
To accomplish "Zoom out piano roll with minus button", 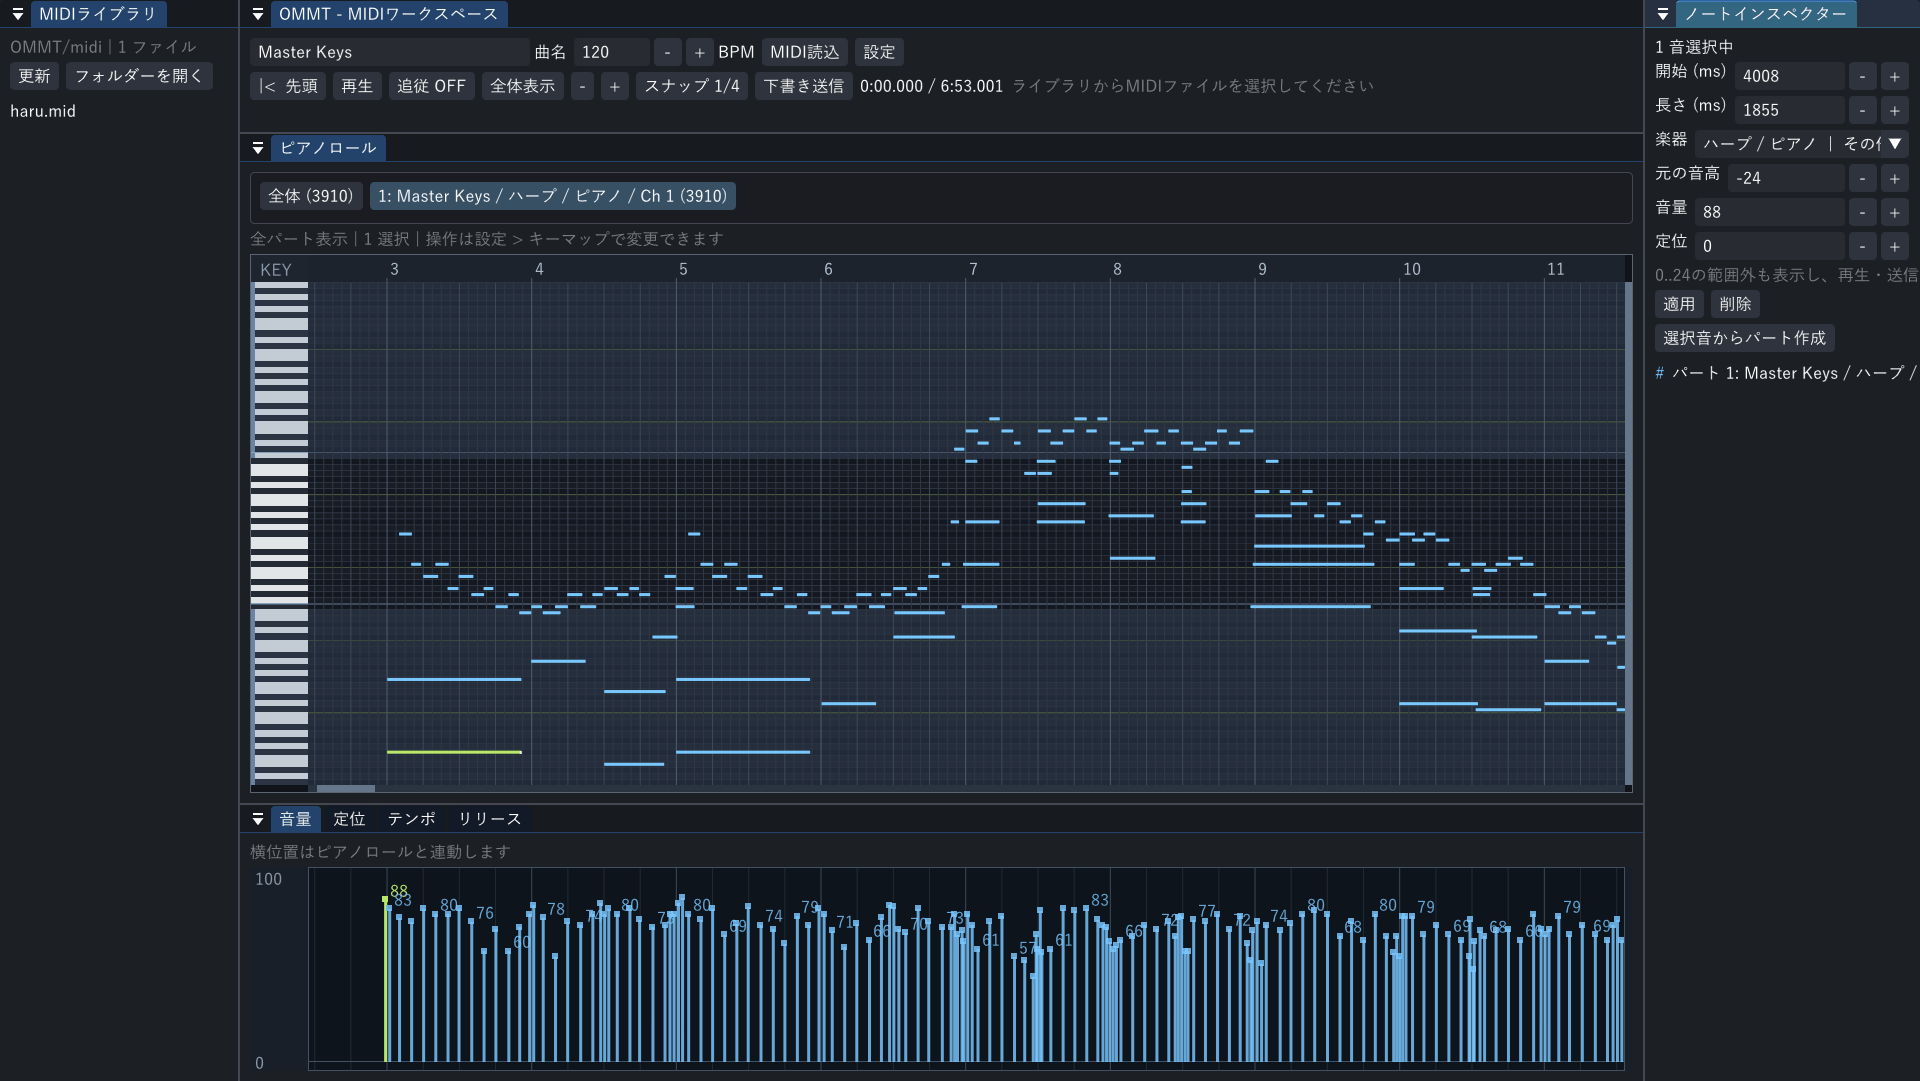I will point(582,86).
